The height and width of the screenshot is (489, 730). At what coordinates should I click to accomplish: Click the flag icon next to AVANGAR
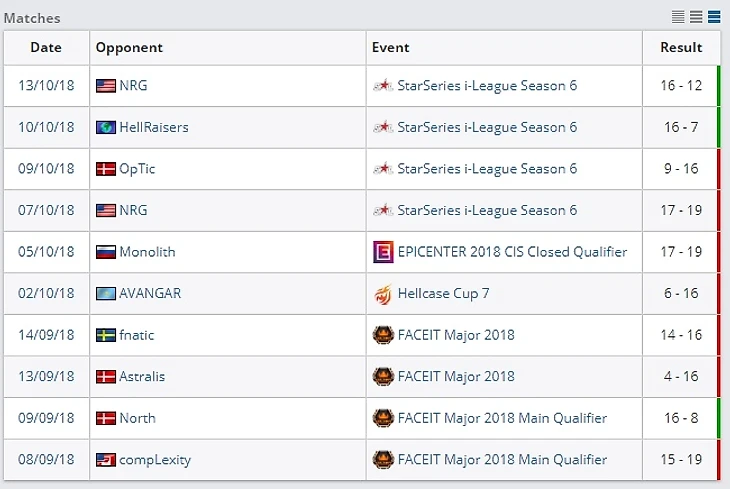pyautogui.click(x=106, y=294)
